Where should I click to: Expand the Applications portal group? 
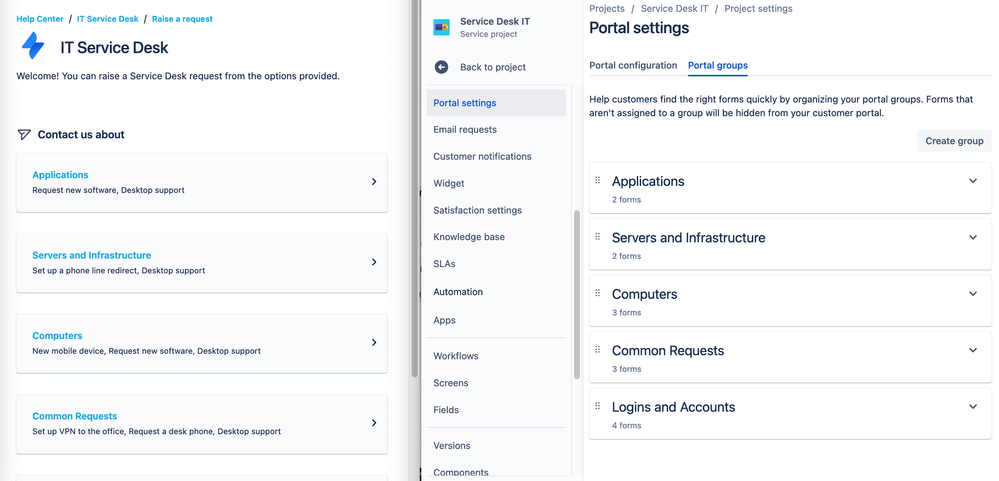[x=973, y=181]
